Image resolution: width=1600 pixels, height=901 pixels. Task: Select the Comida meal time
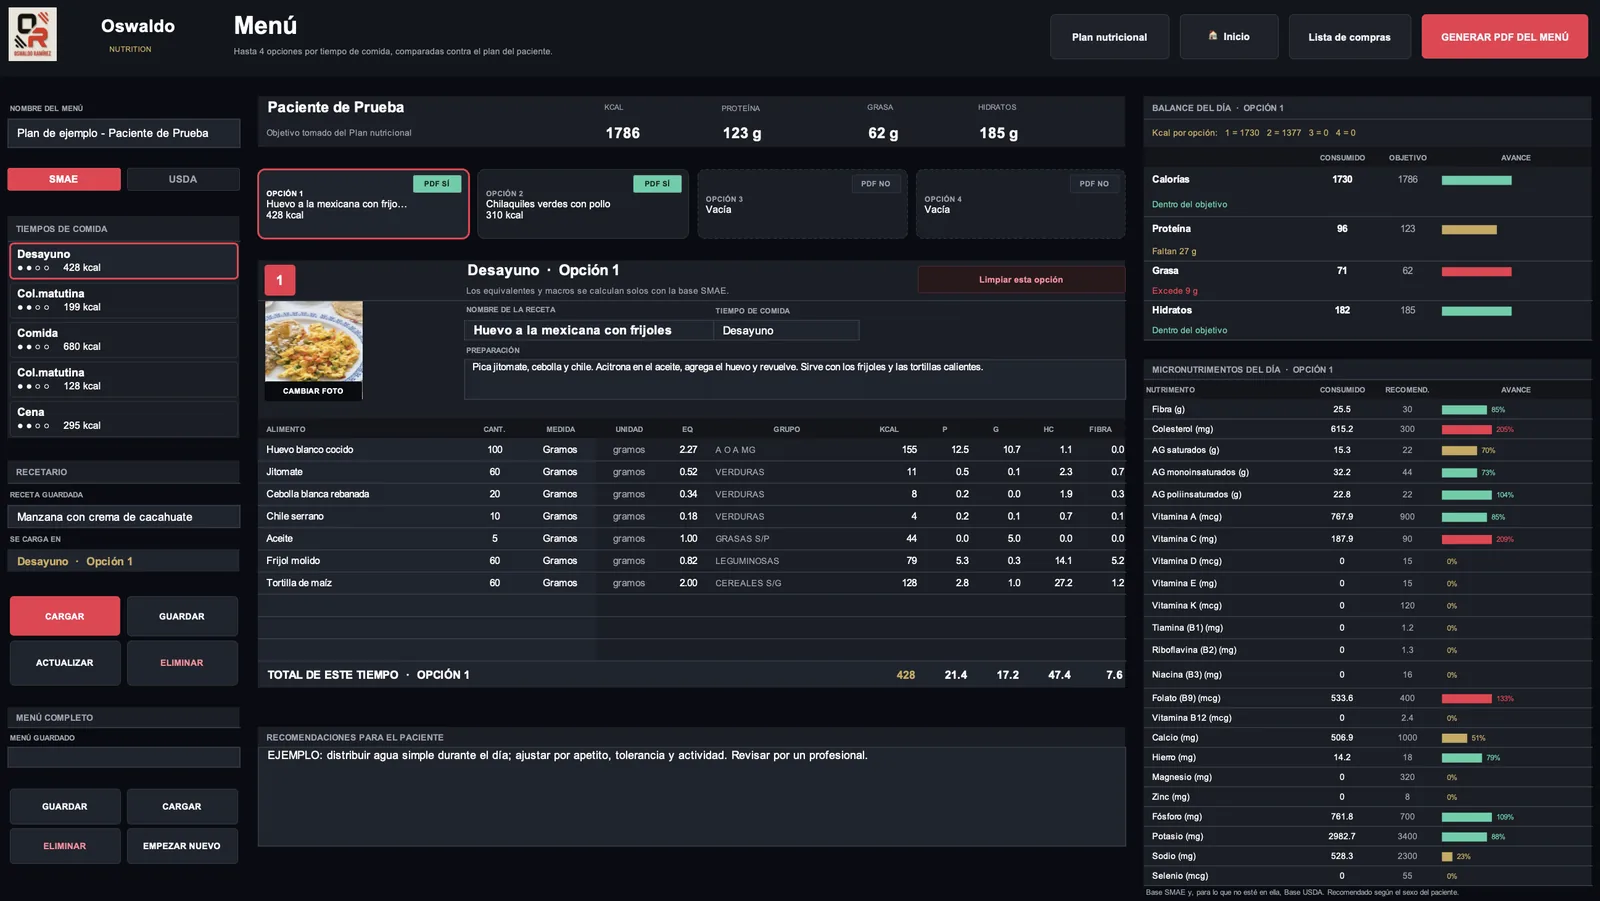124,340
